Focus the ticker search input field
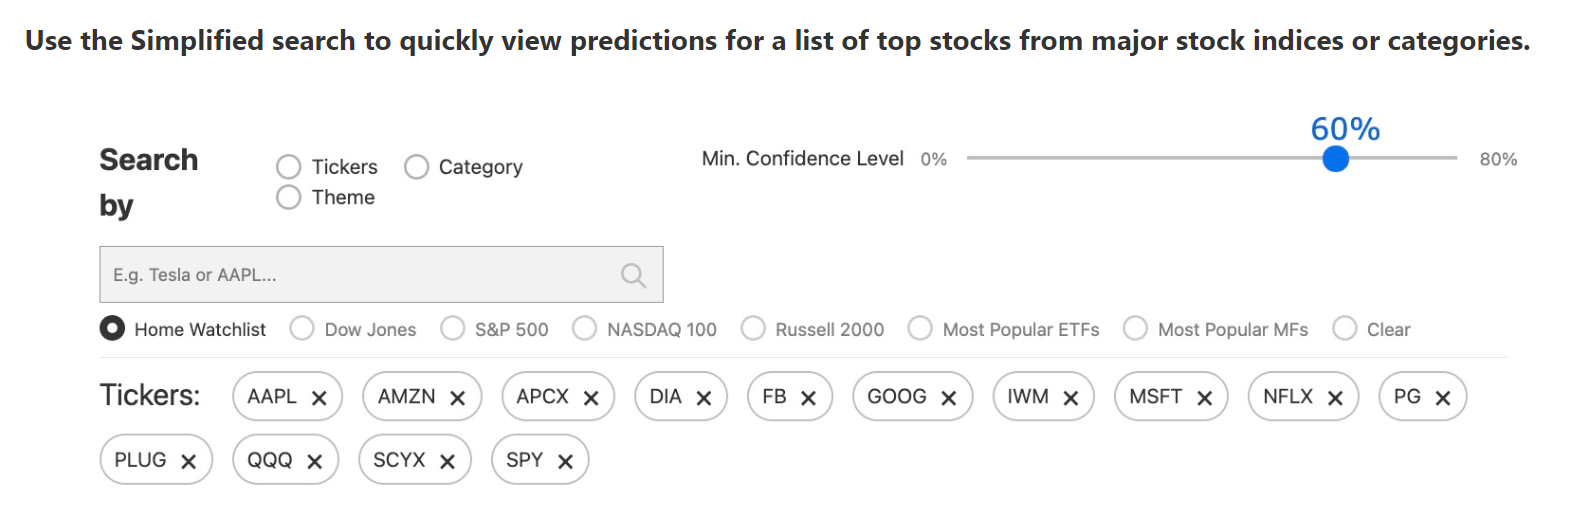This screenshot has height=505, width=1596. 381,275
